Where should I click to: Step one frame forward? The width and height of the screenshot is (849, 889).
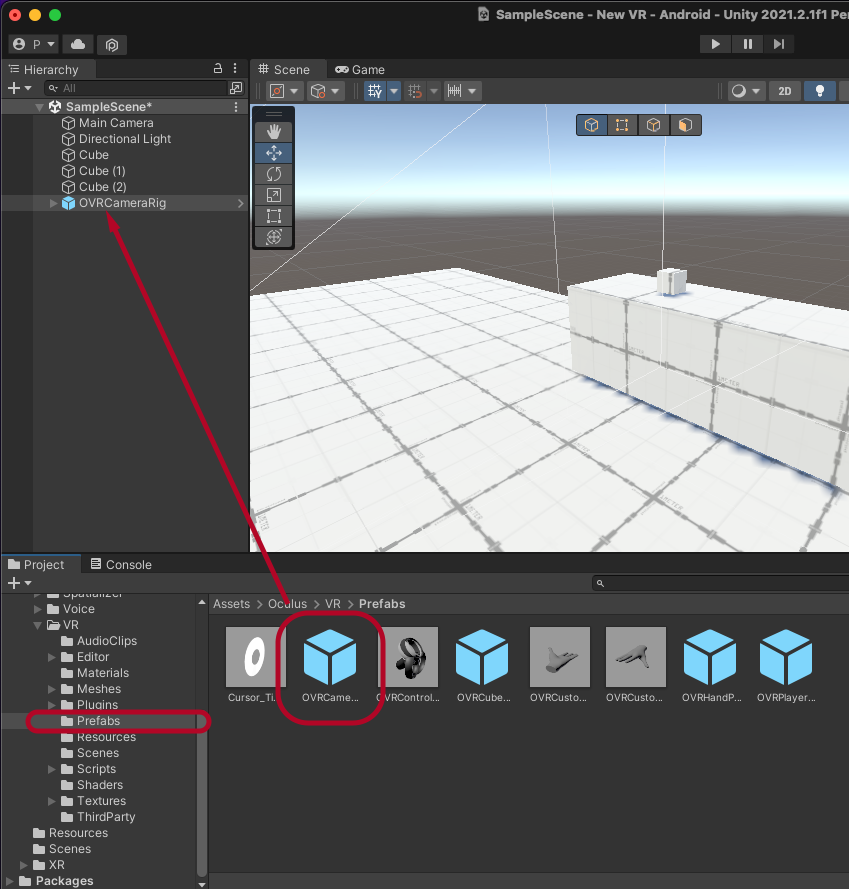point(779,44)
